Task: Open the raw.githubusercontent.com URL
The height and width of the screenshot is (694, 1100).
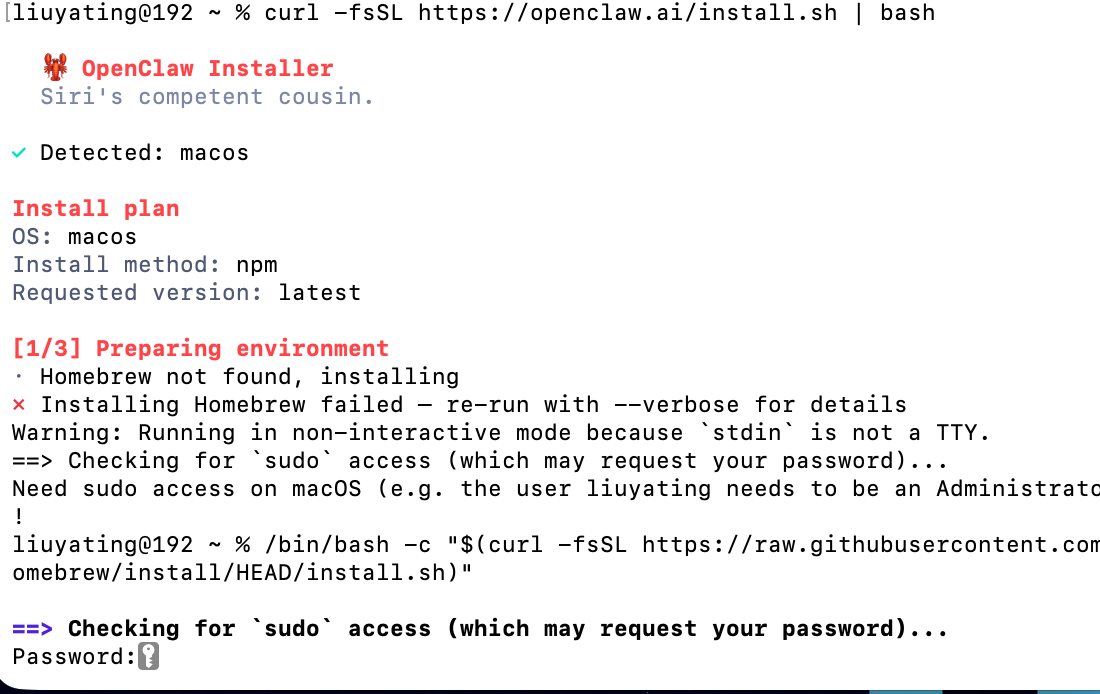Action: 870,545
